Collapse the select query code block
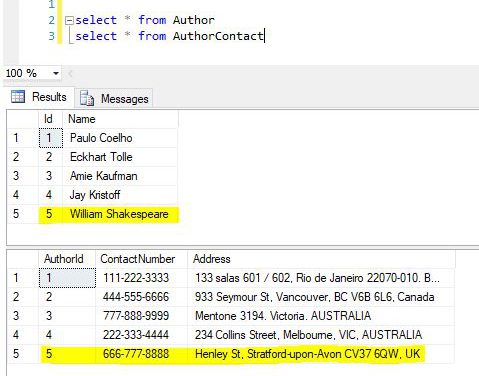Image resolution: width=479 pixels, height=376 pixels. point(69,21)
